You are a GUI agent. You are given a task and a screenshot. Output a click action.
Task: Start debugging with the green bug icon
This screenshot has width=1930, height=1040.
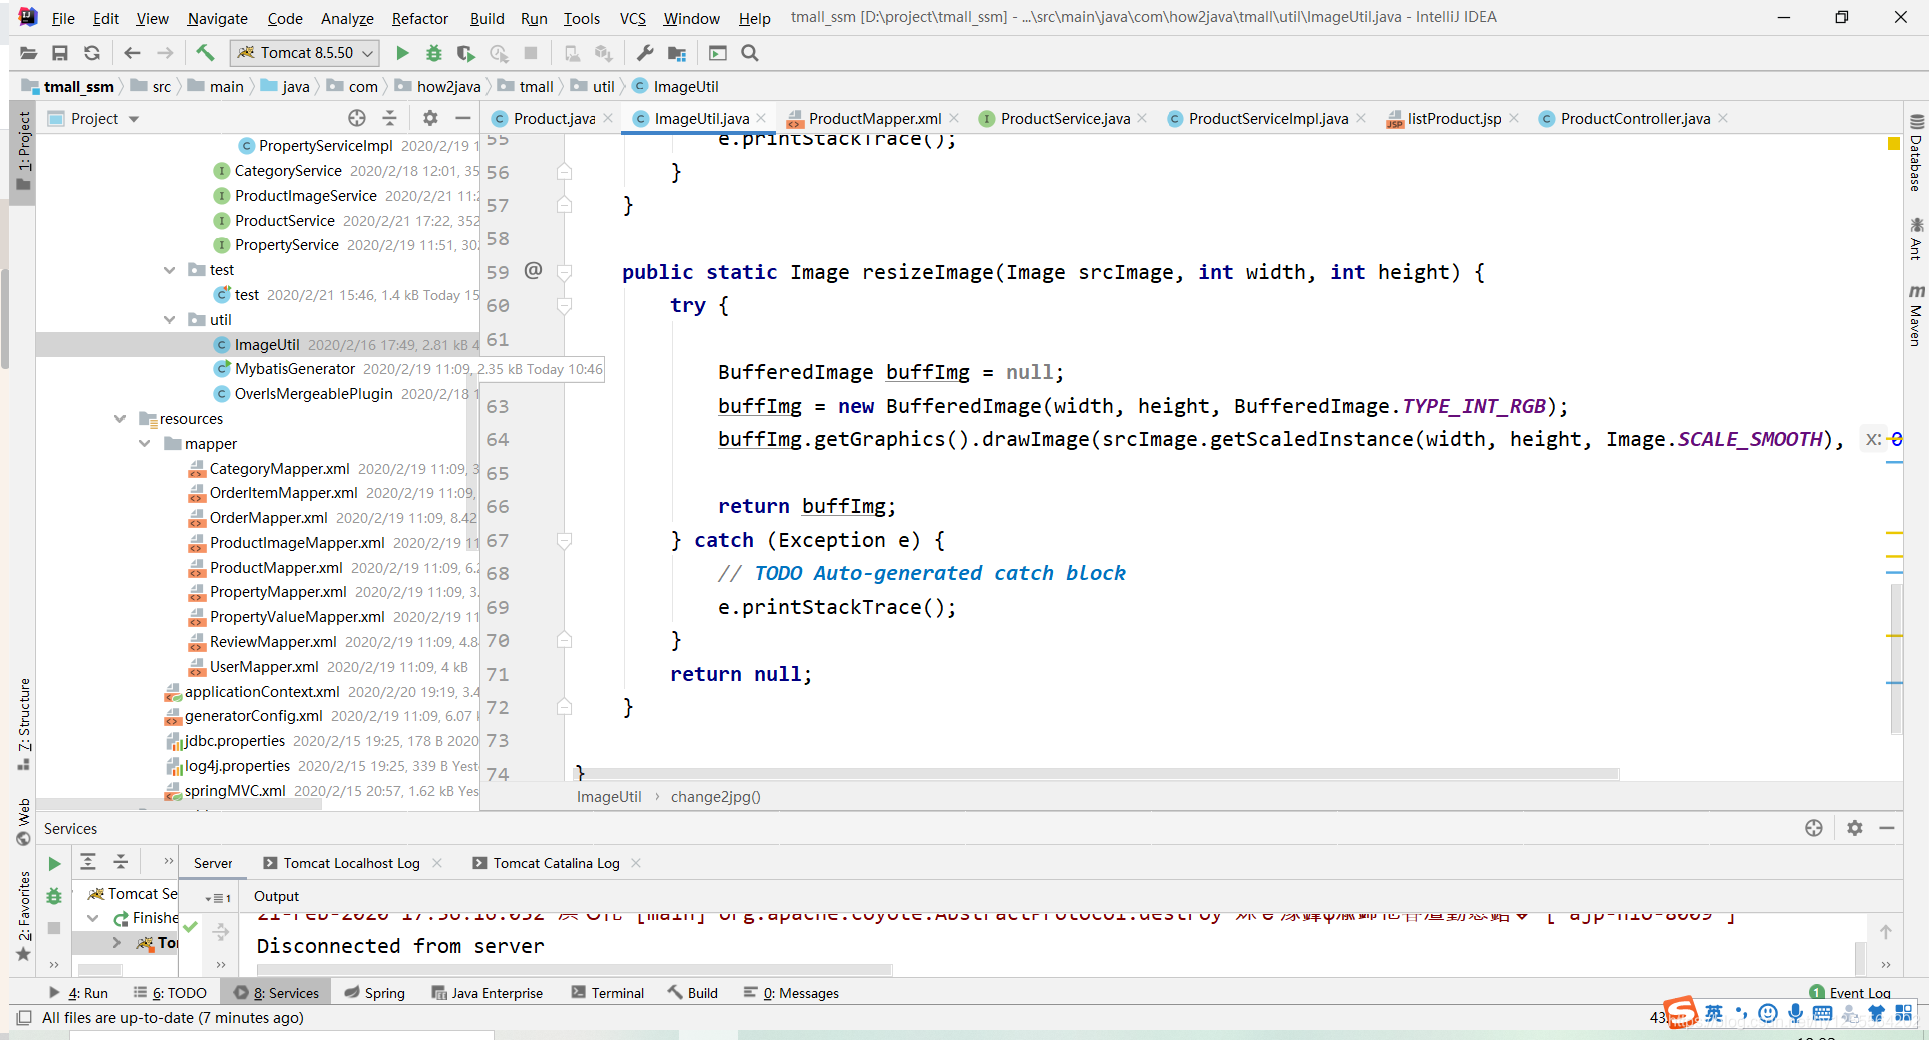point(434,53)
